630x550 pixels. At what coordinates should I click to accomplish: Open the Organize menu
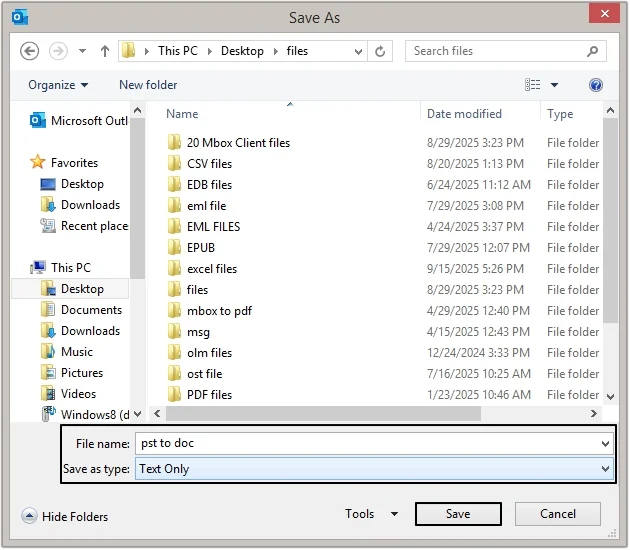click(58, 85)
